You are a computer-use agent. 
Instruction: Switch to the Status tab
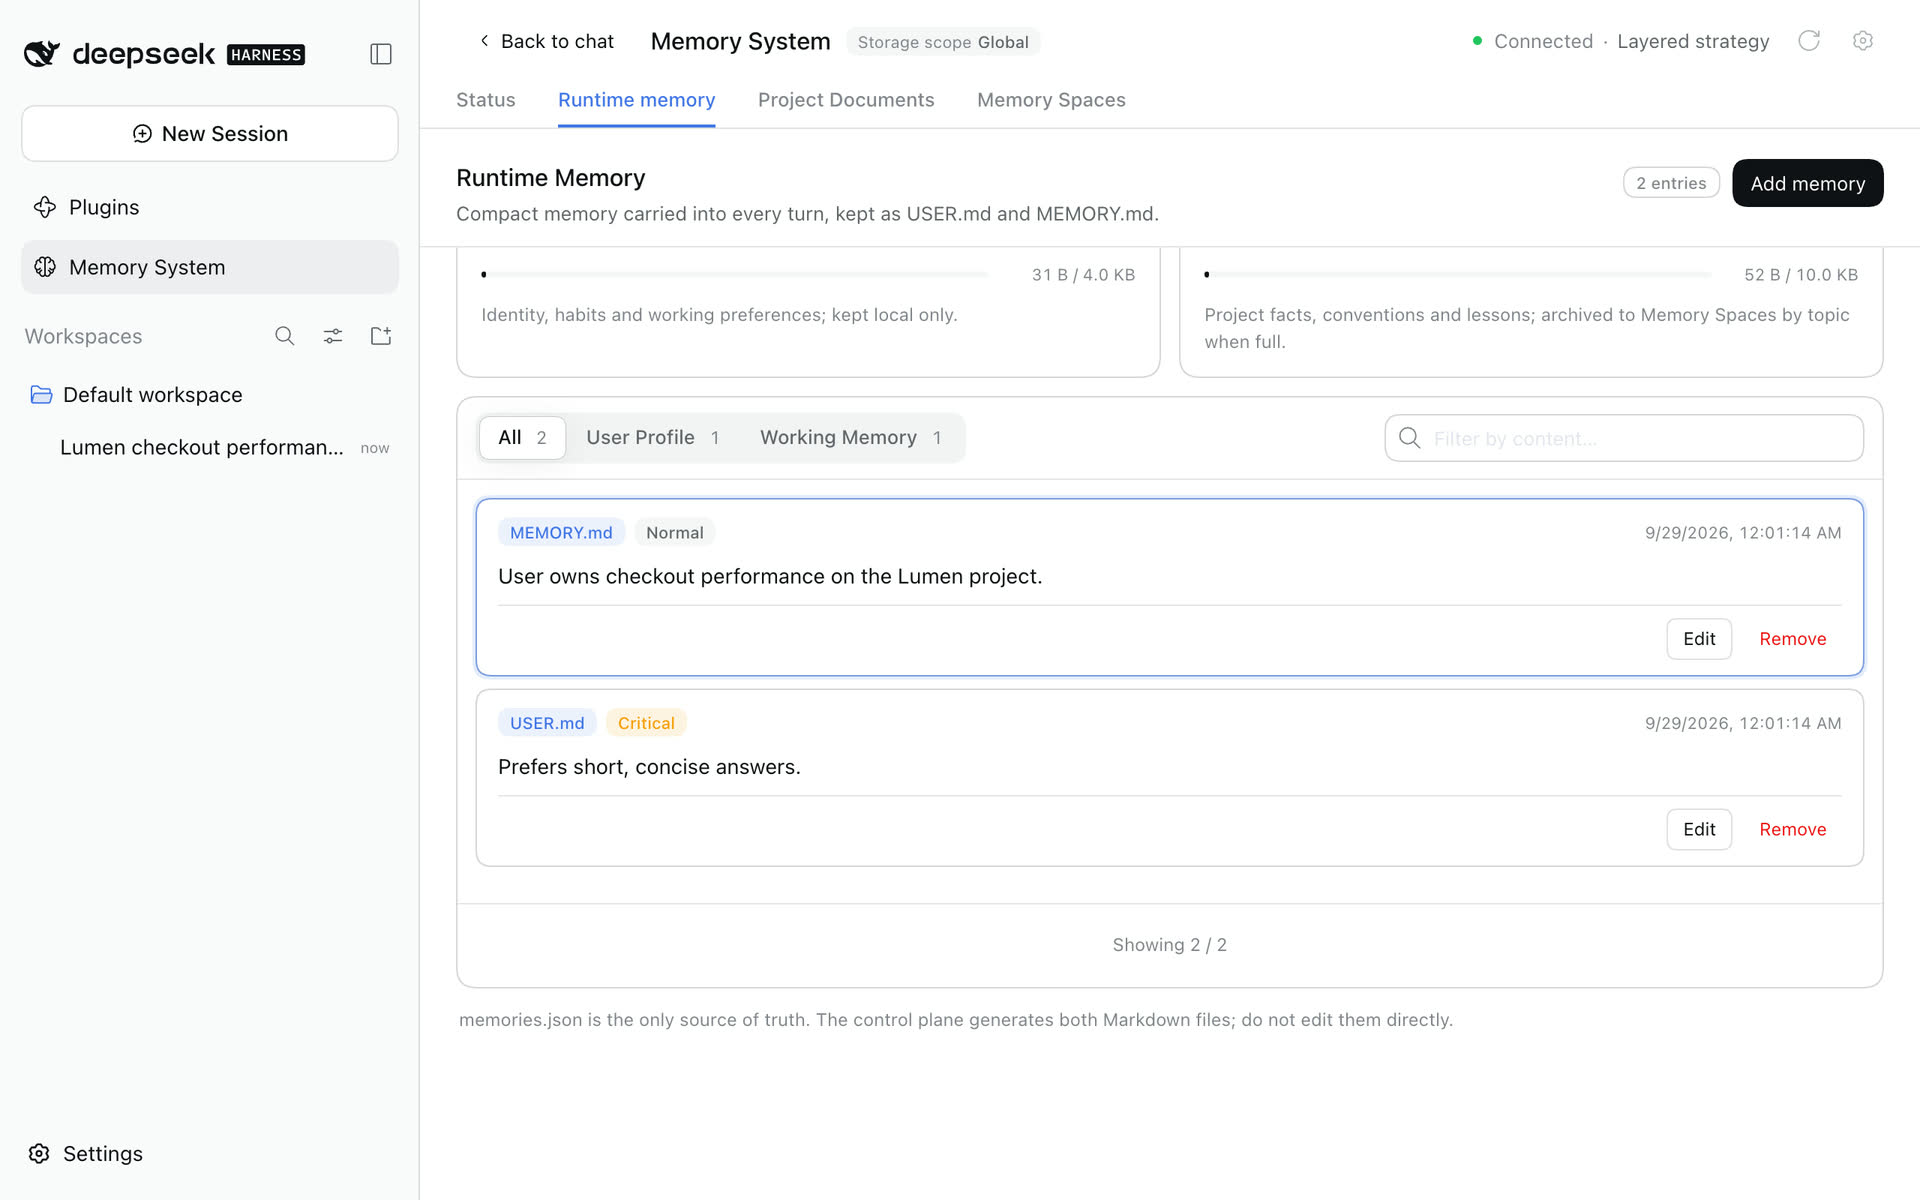pos(486,100)
